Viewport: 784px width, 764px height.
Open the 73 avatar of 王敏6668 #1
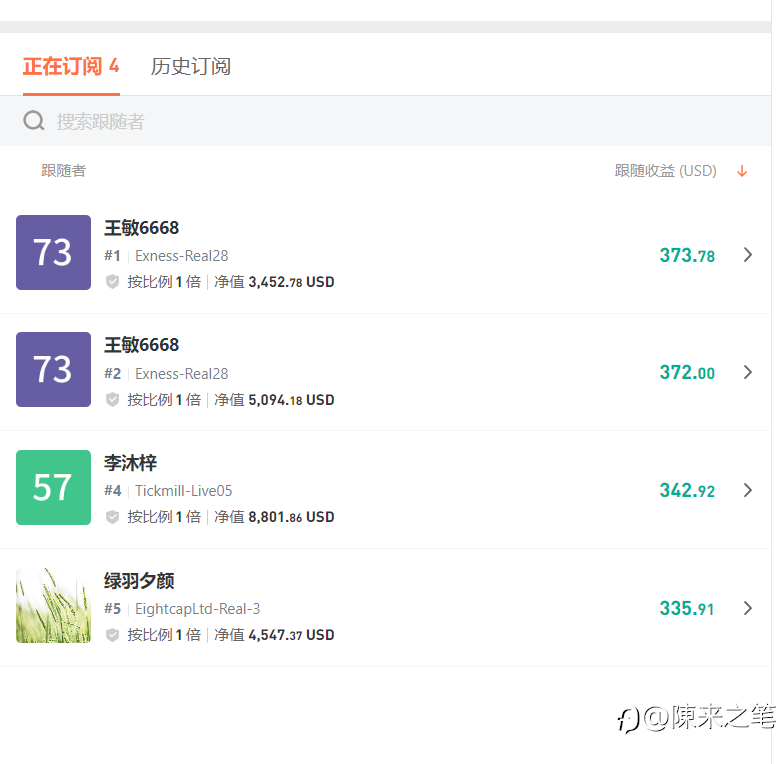point(54,252)
